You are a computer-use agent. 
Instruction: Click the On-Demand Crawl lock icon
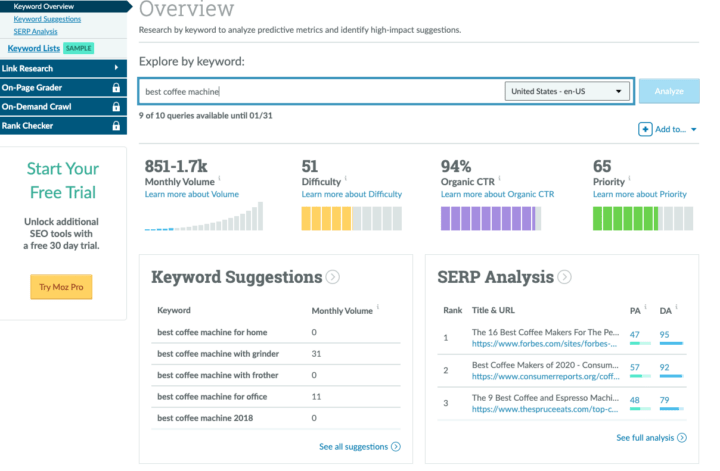116,107
